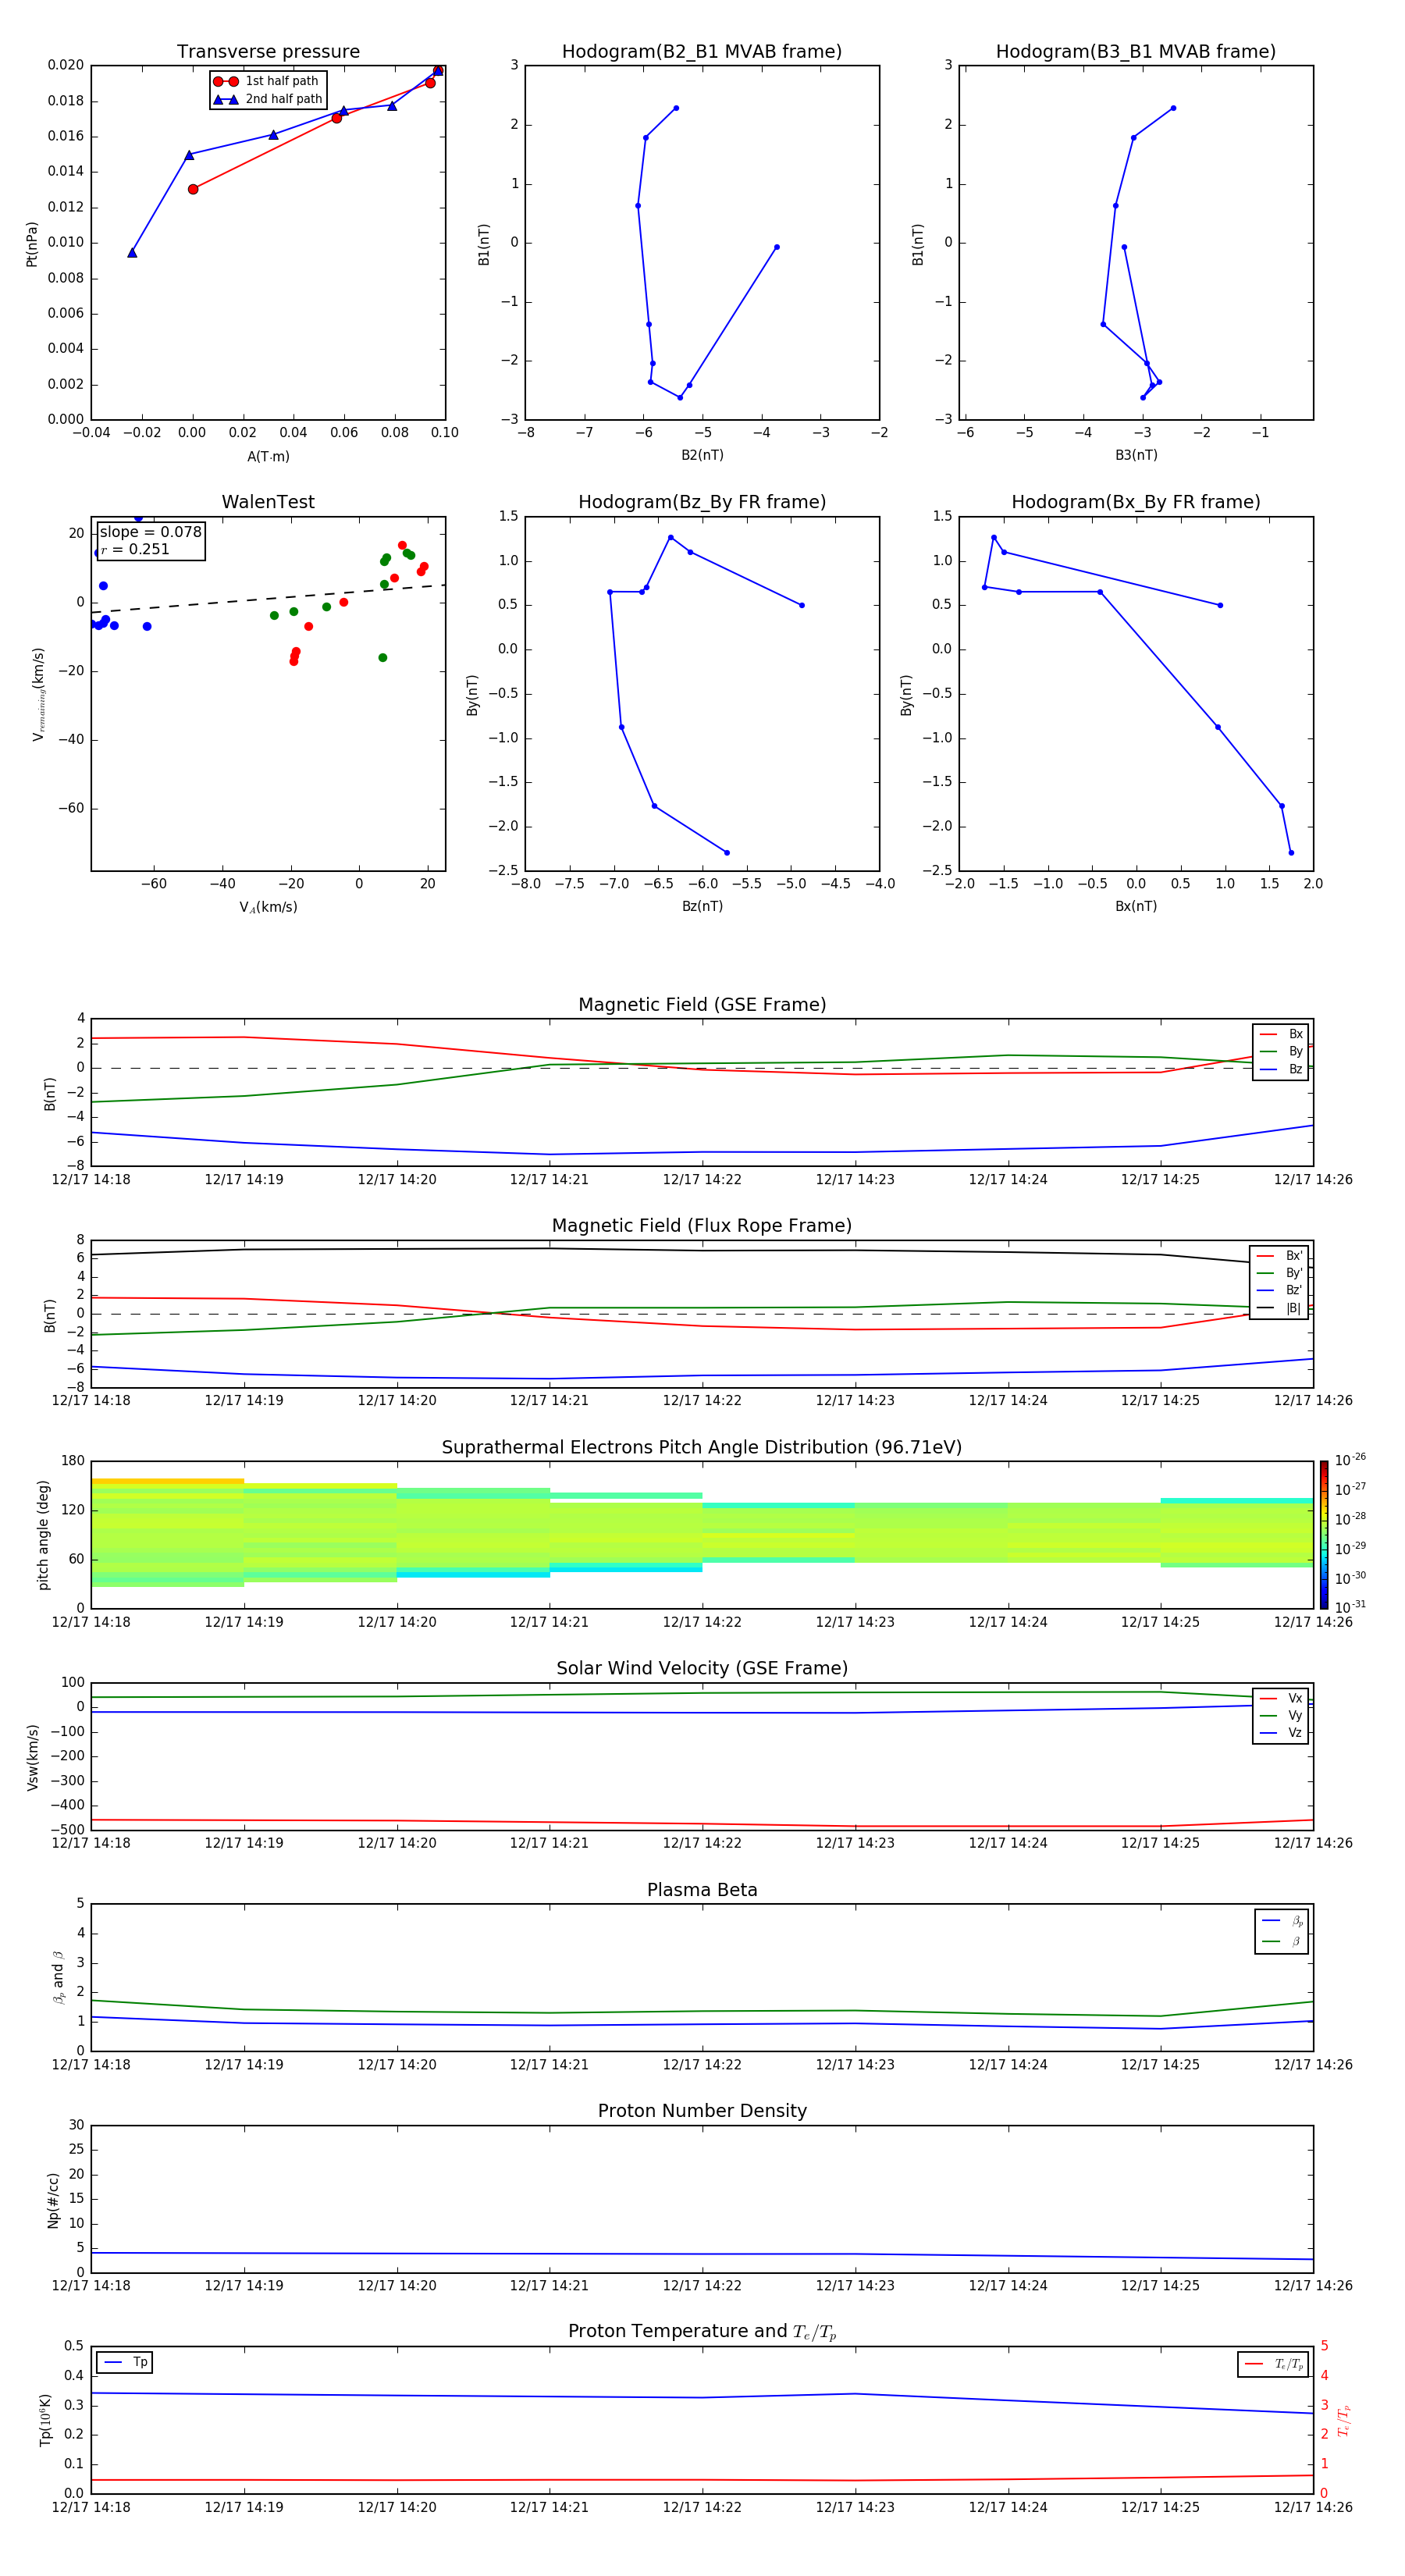Click the 'Te/Tp' legend box
Viewport: 1405px width, 2576px height.
point(1273,2364)
